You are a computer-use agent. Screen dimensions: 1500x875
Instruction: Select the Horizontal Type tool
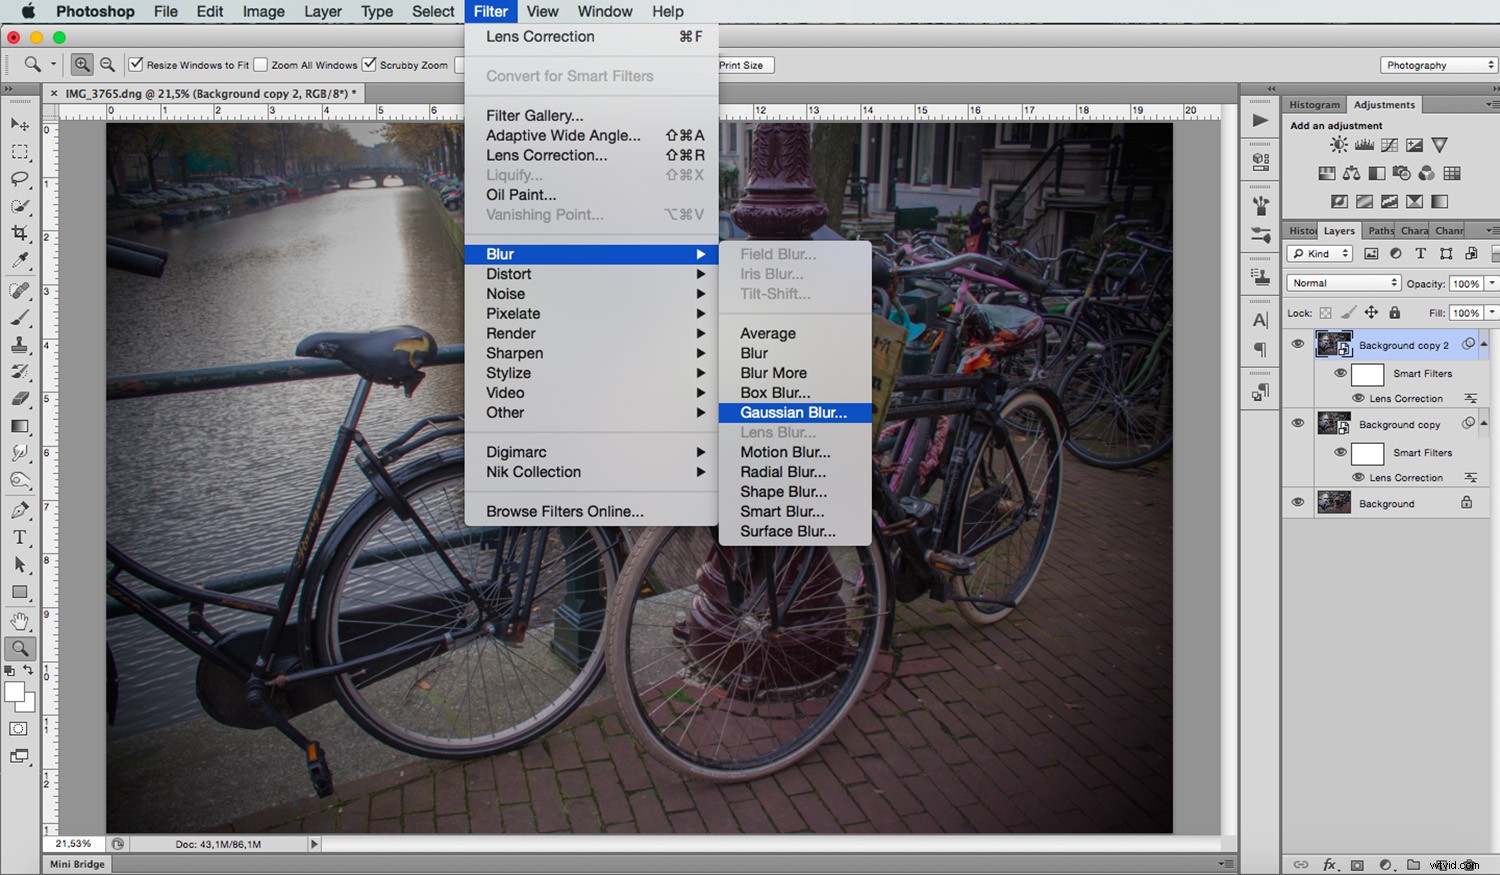click(21, 537)
